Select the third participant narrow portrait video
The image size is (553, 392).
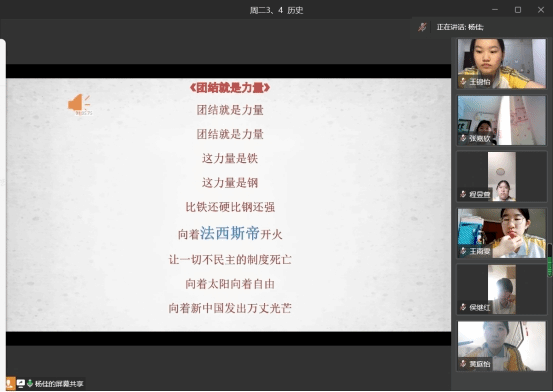click(502, 176)
